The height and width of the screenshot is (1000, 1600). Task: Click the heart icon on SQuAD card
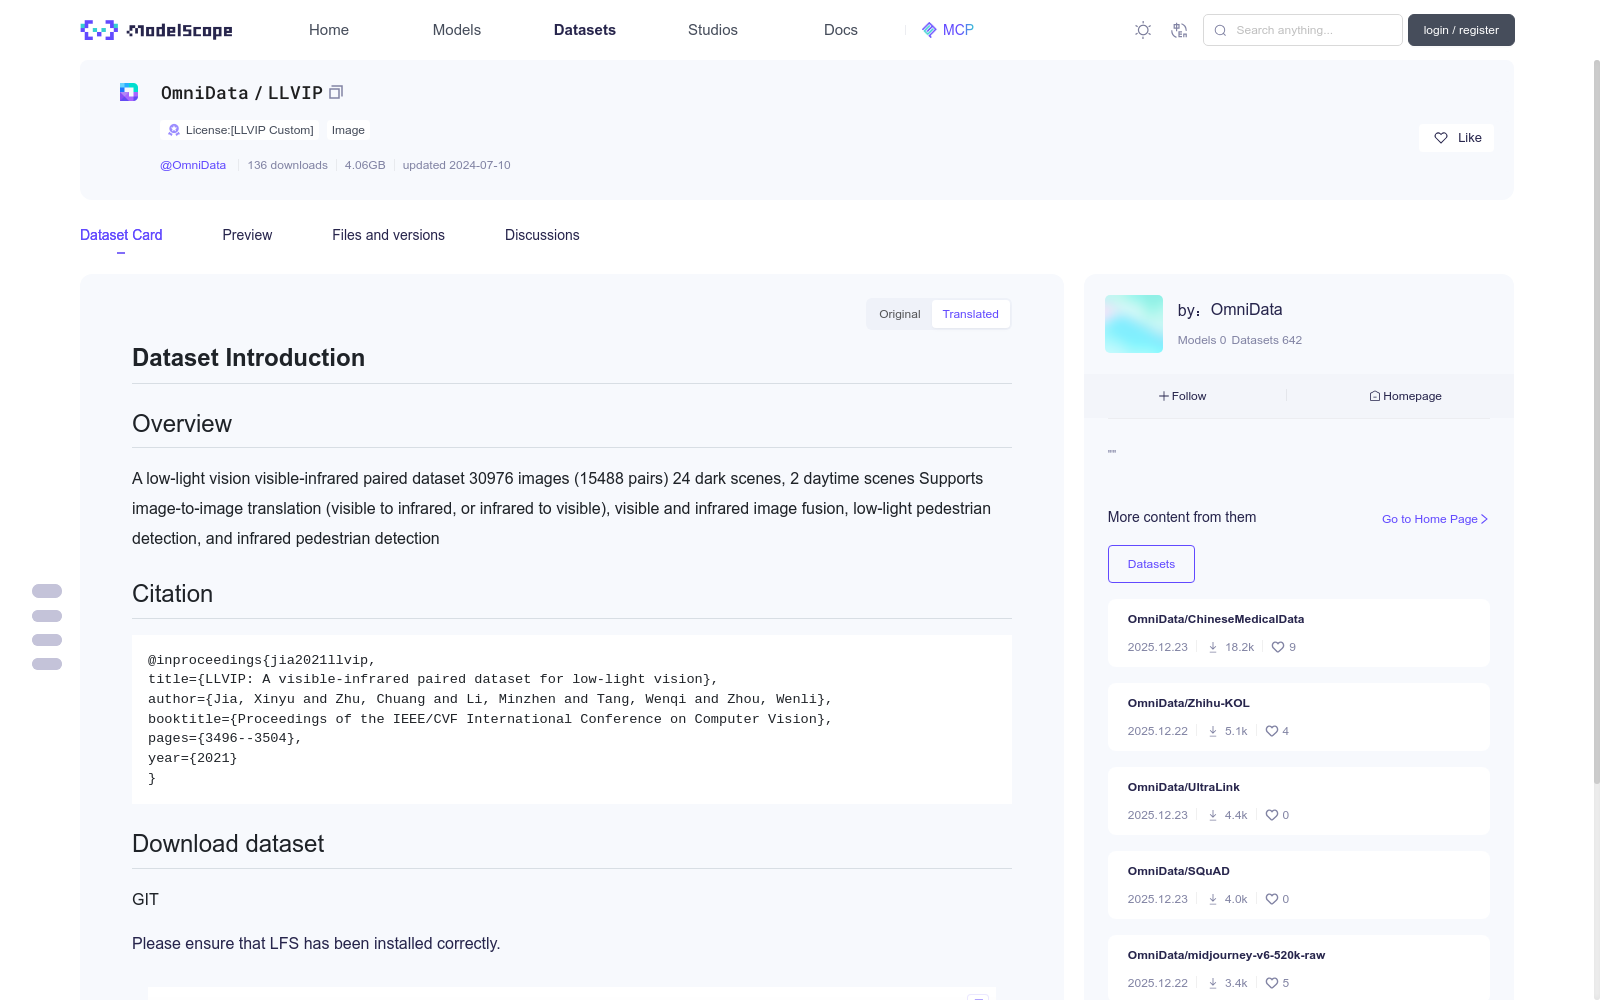point(1272,899)
